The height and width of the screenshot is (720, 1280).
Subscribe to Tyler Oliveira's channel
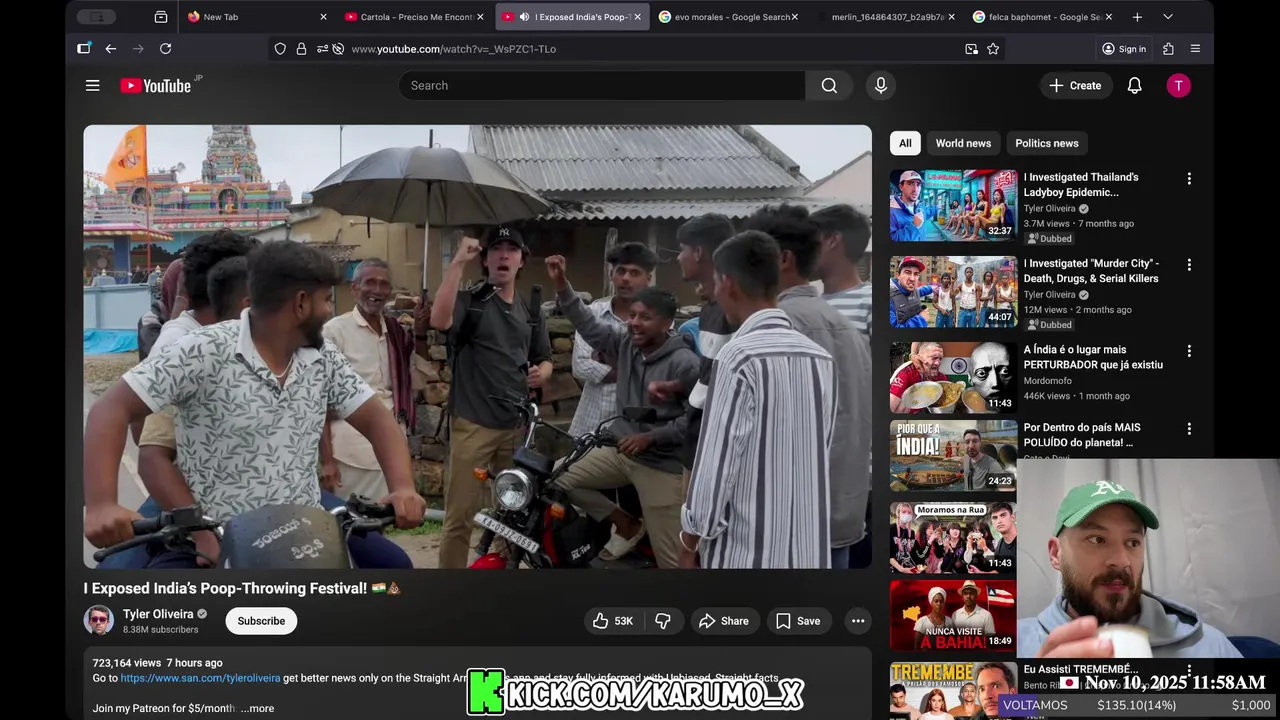pyautogui.click(x=261, y=621)
